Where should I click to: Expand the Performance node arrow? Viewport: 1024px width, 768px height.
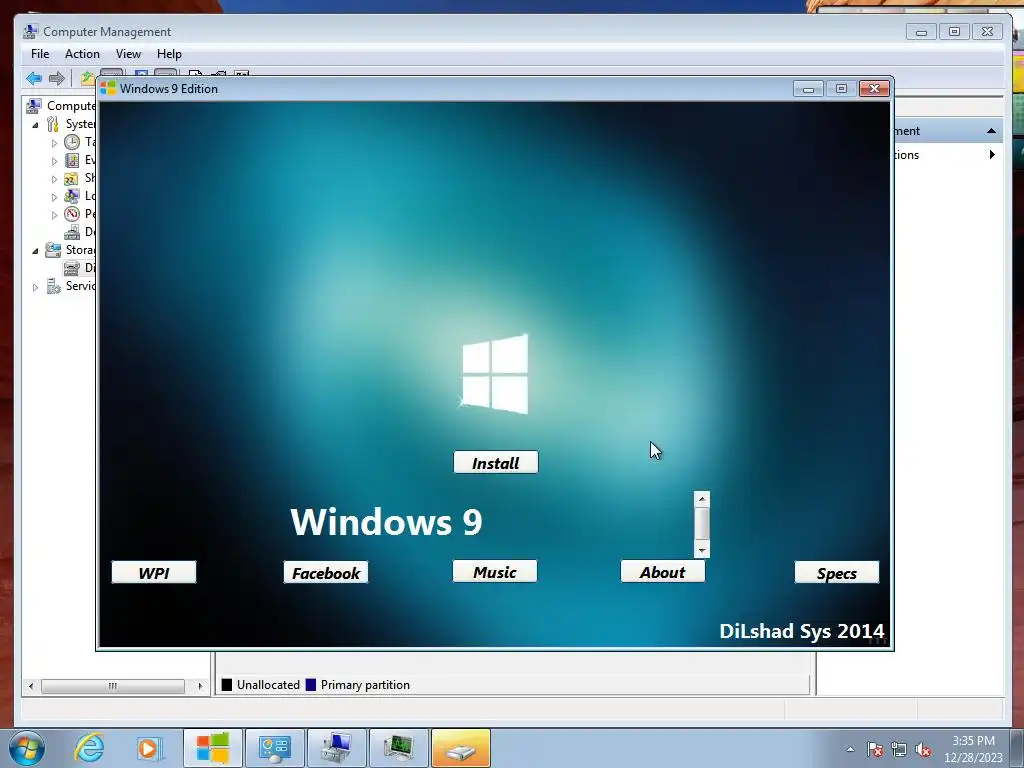click(x=54, y=215)
